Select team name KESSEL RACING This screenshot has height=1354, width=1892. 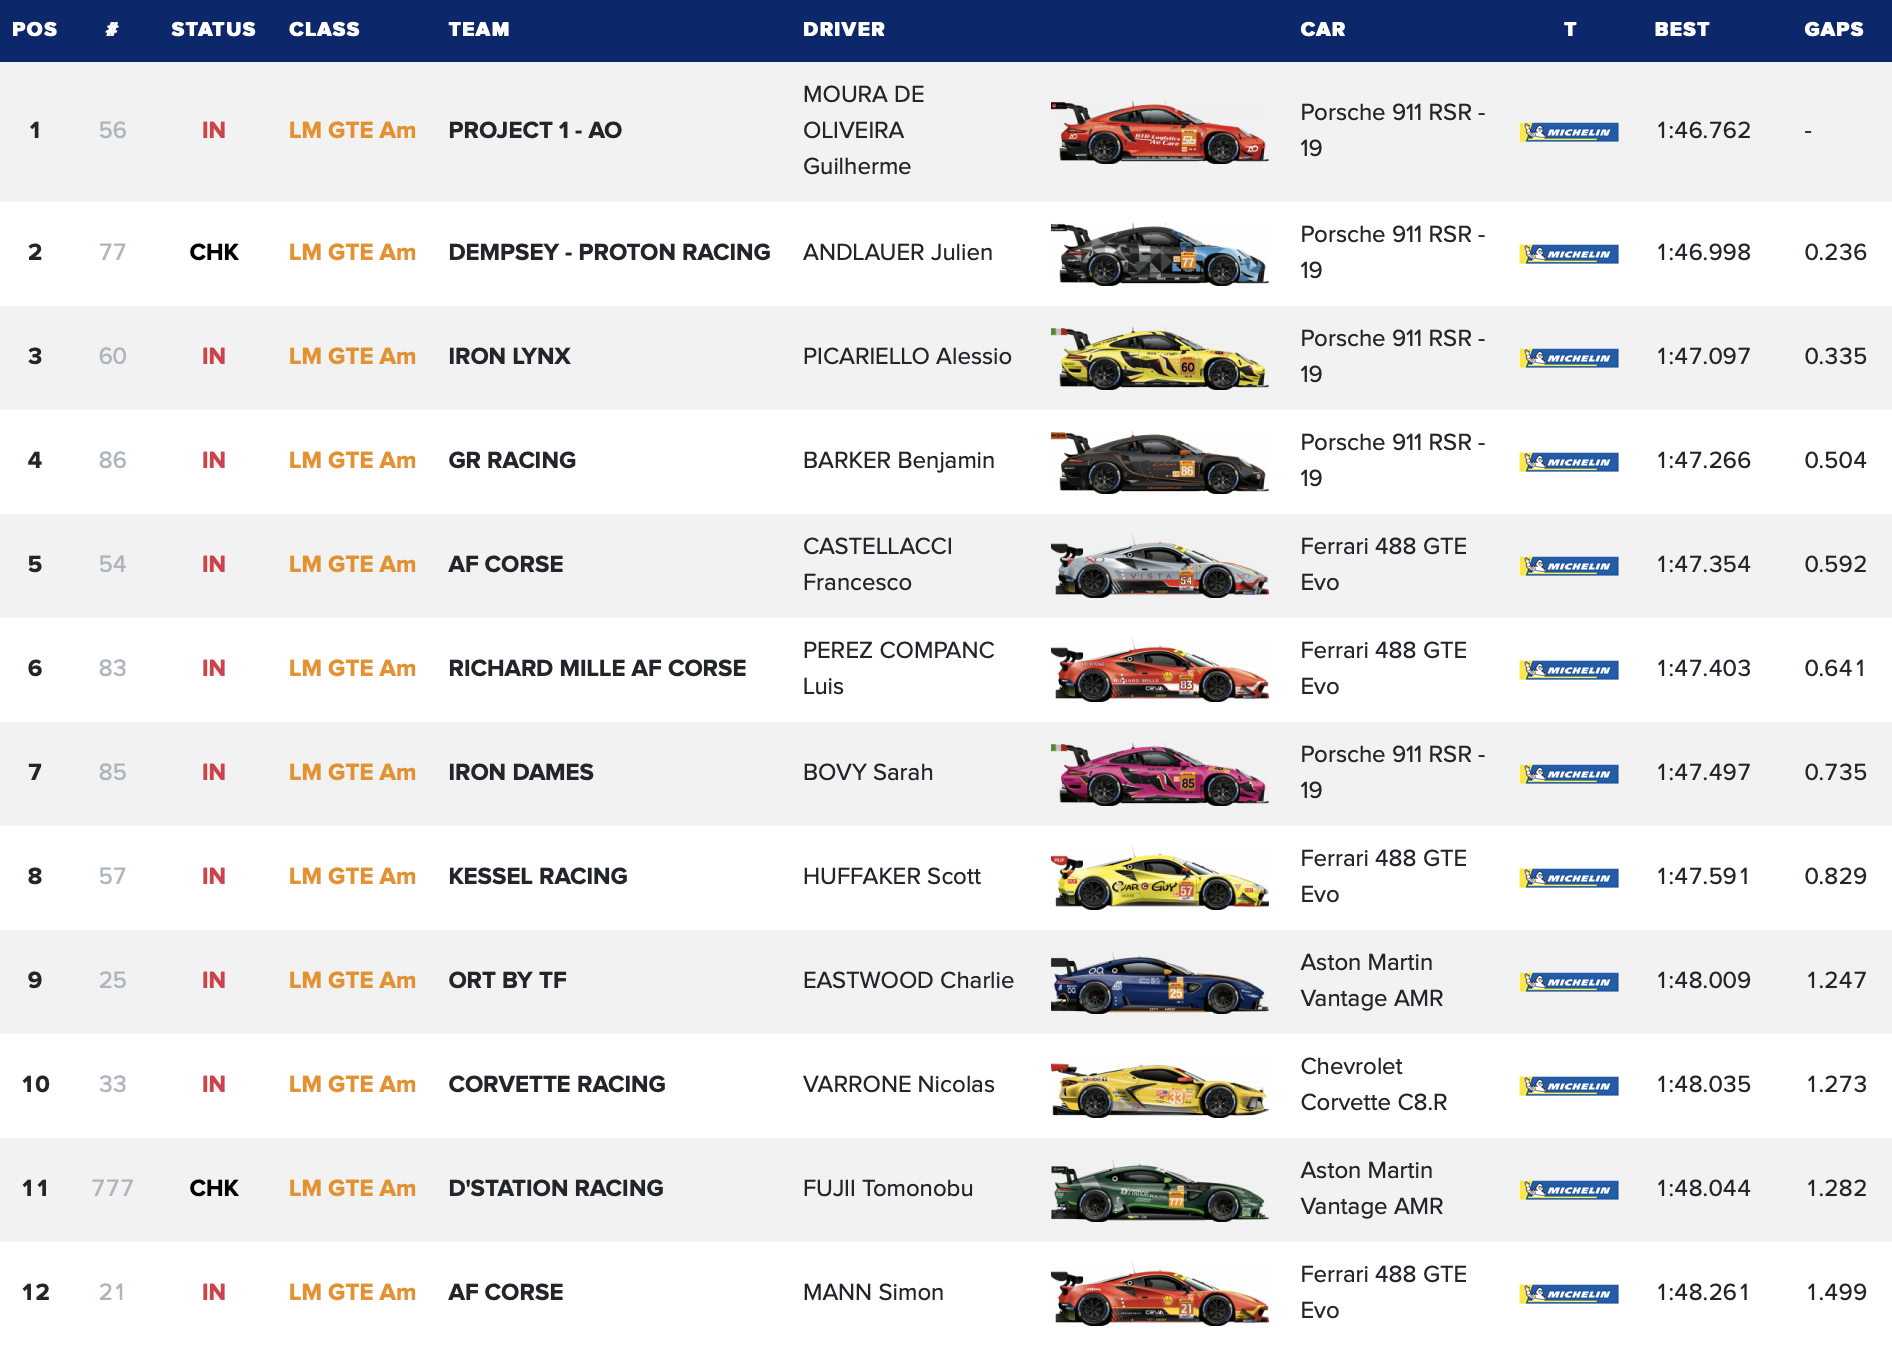pos(538,876)
